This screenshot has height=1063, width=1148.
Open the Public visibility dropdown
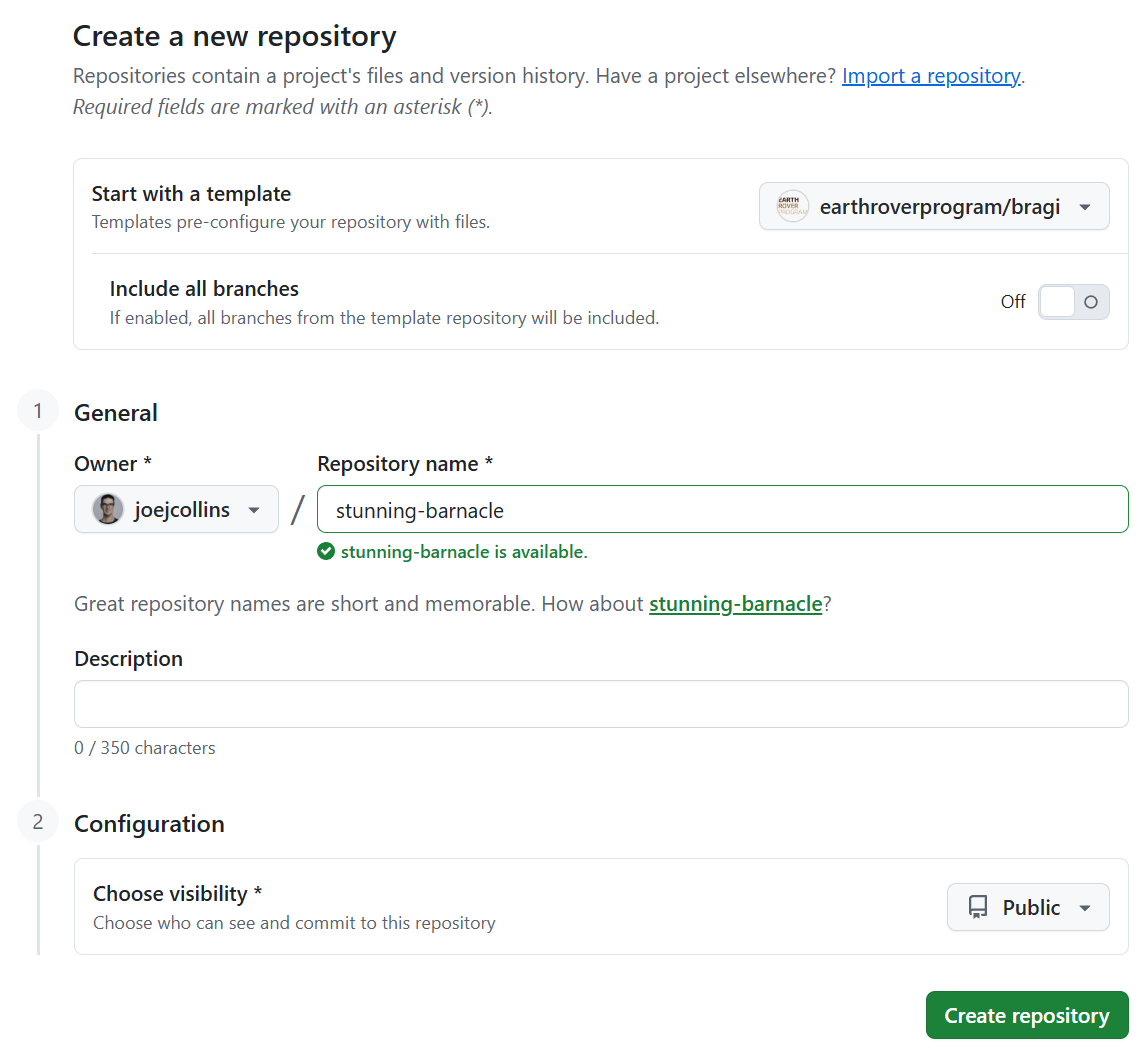click(1028, 907)
